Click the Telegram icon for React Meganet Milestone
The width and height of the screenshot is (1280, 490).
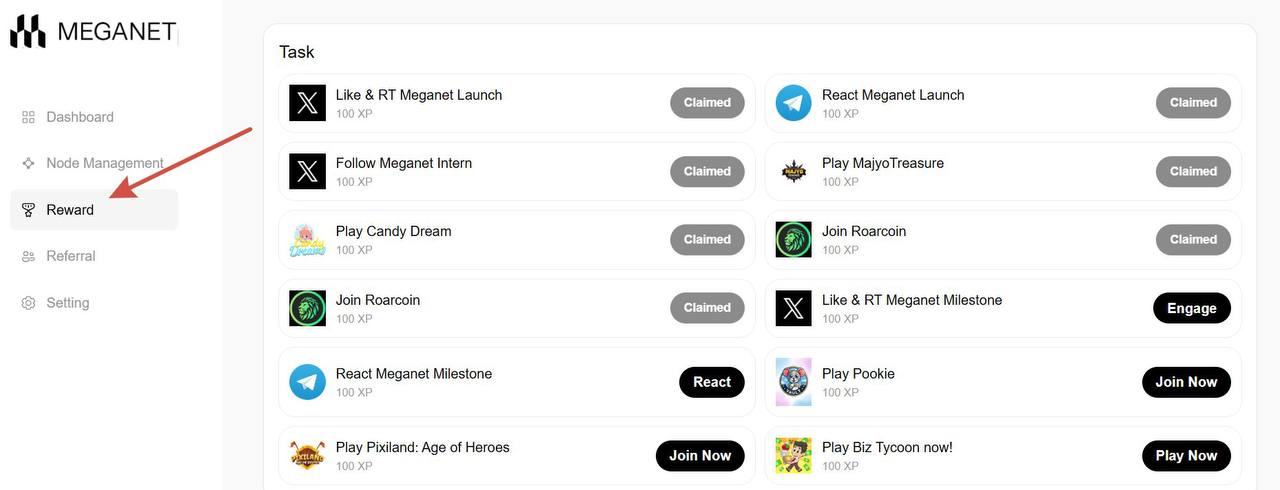[x=307, y=382]
